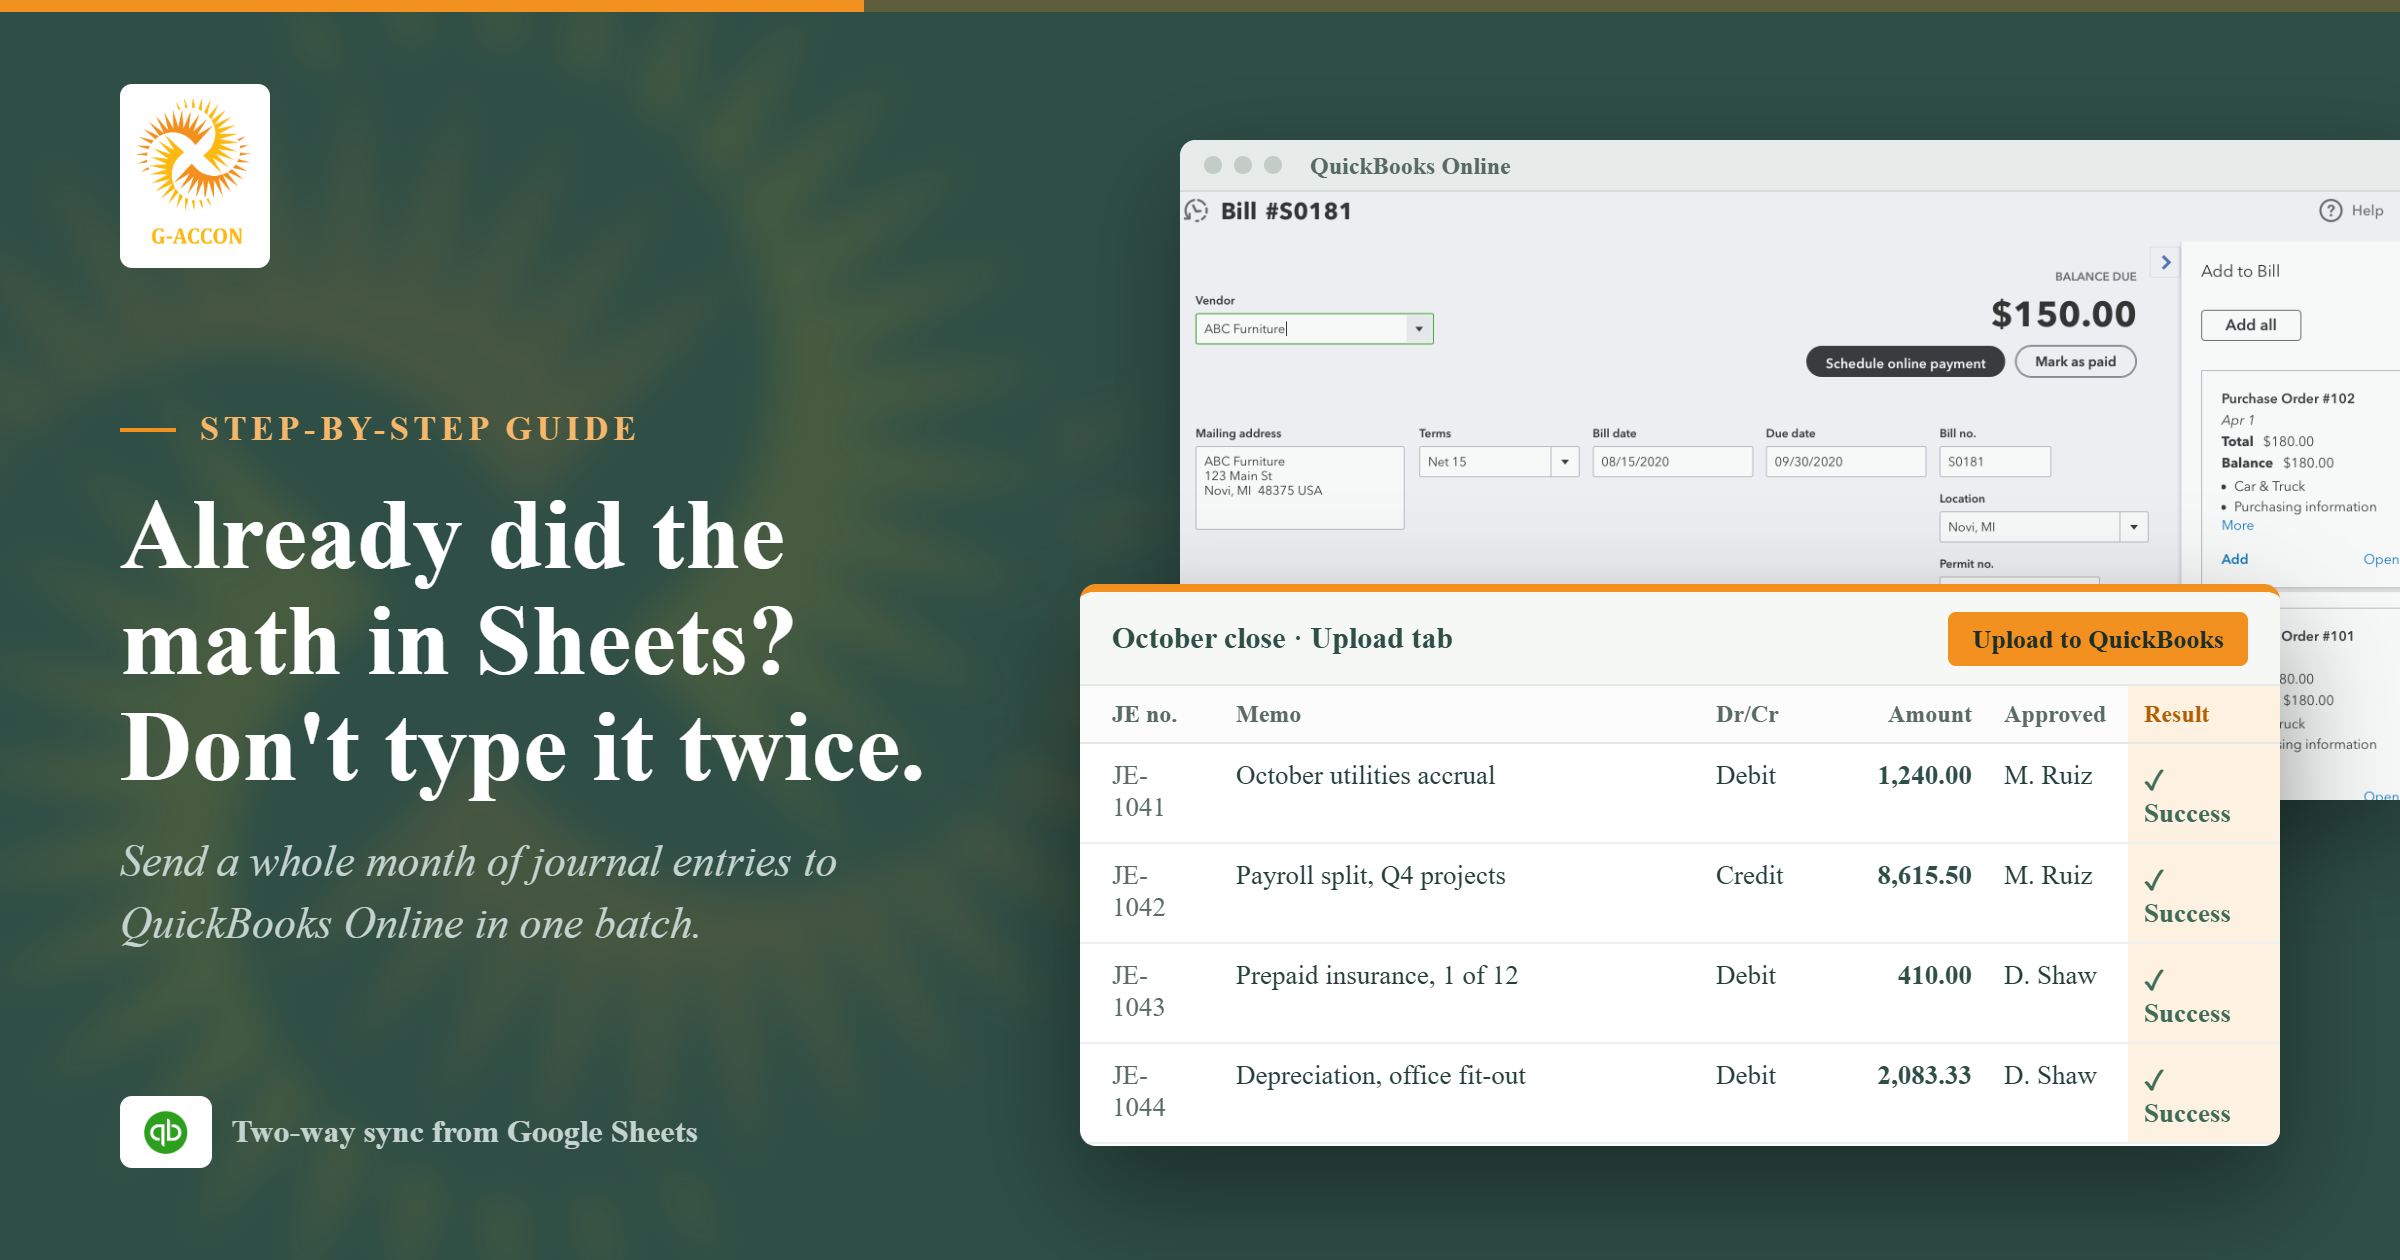Click M. Ruiz approver in JE-1041 row
The height and width of the screenshot is (1260, 2400).
tap(2048, 775)
